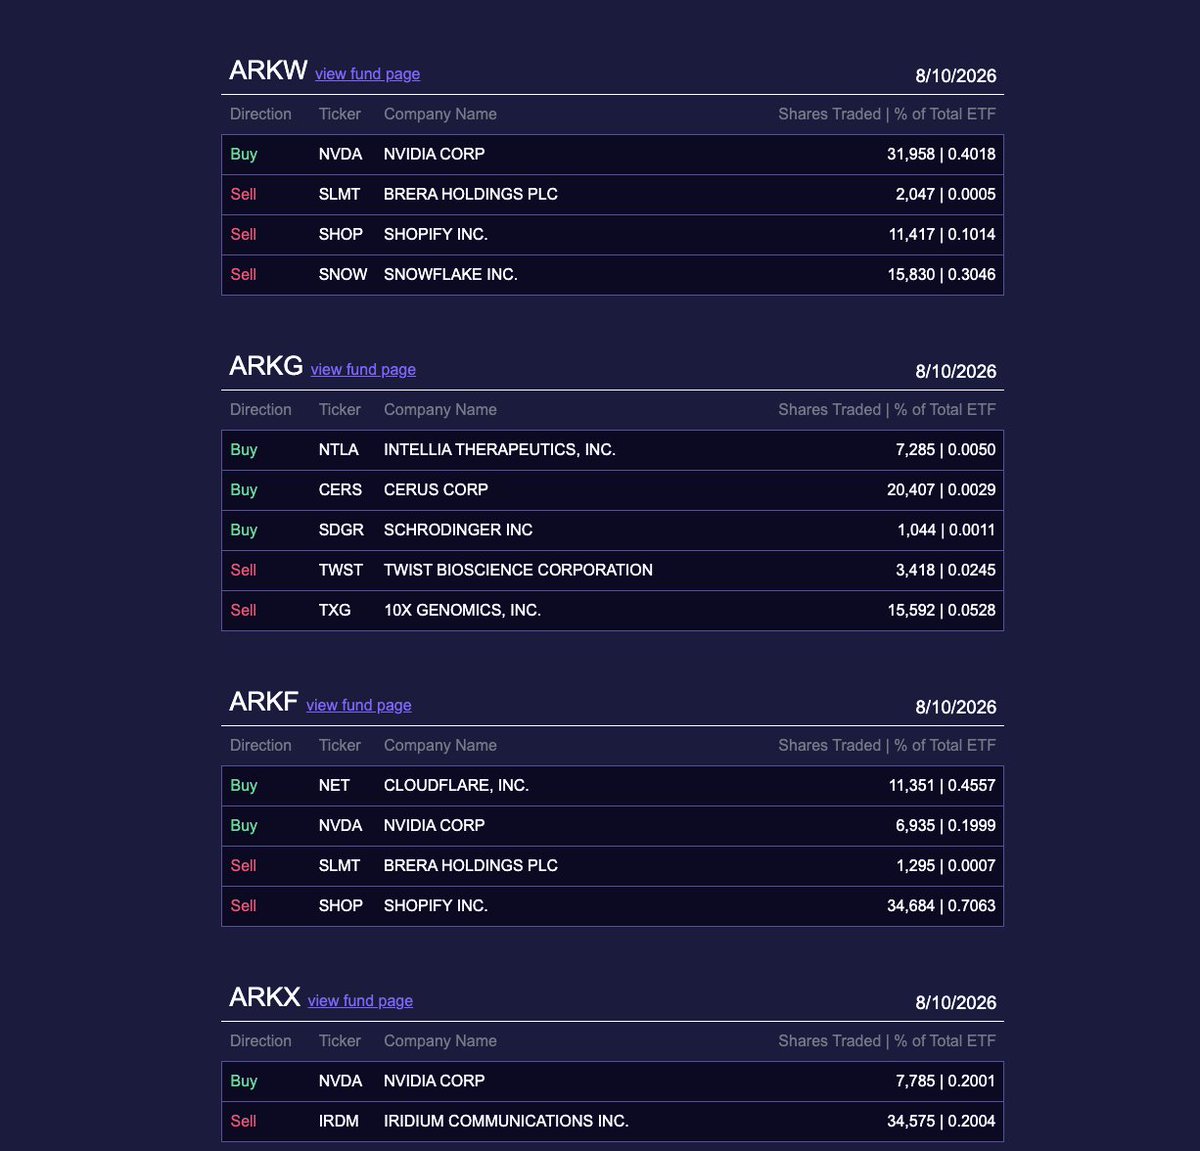Image resolution: width=1200 pixels, height=1151 pixels.
Task: Select the NVDA buy row in ARKW
Action: click(612, 155)
